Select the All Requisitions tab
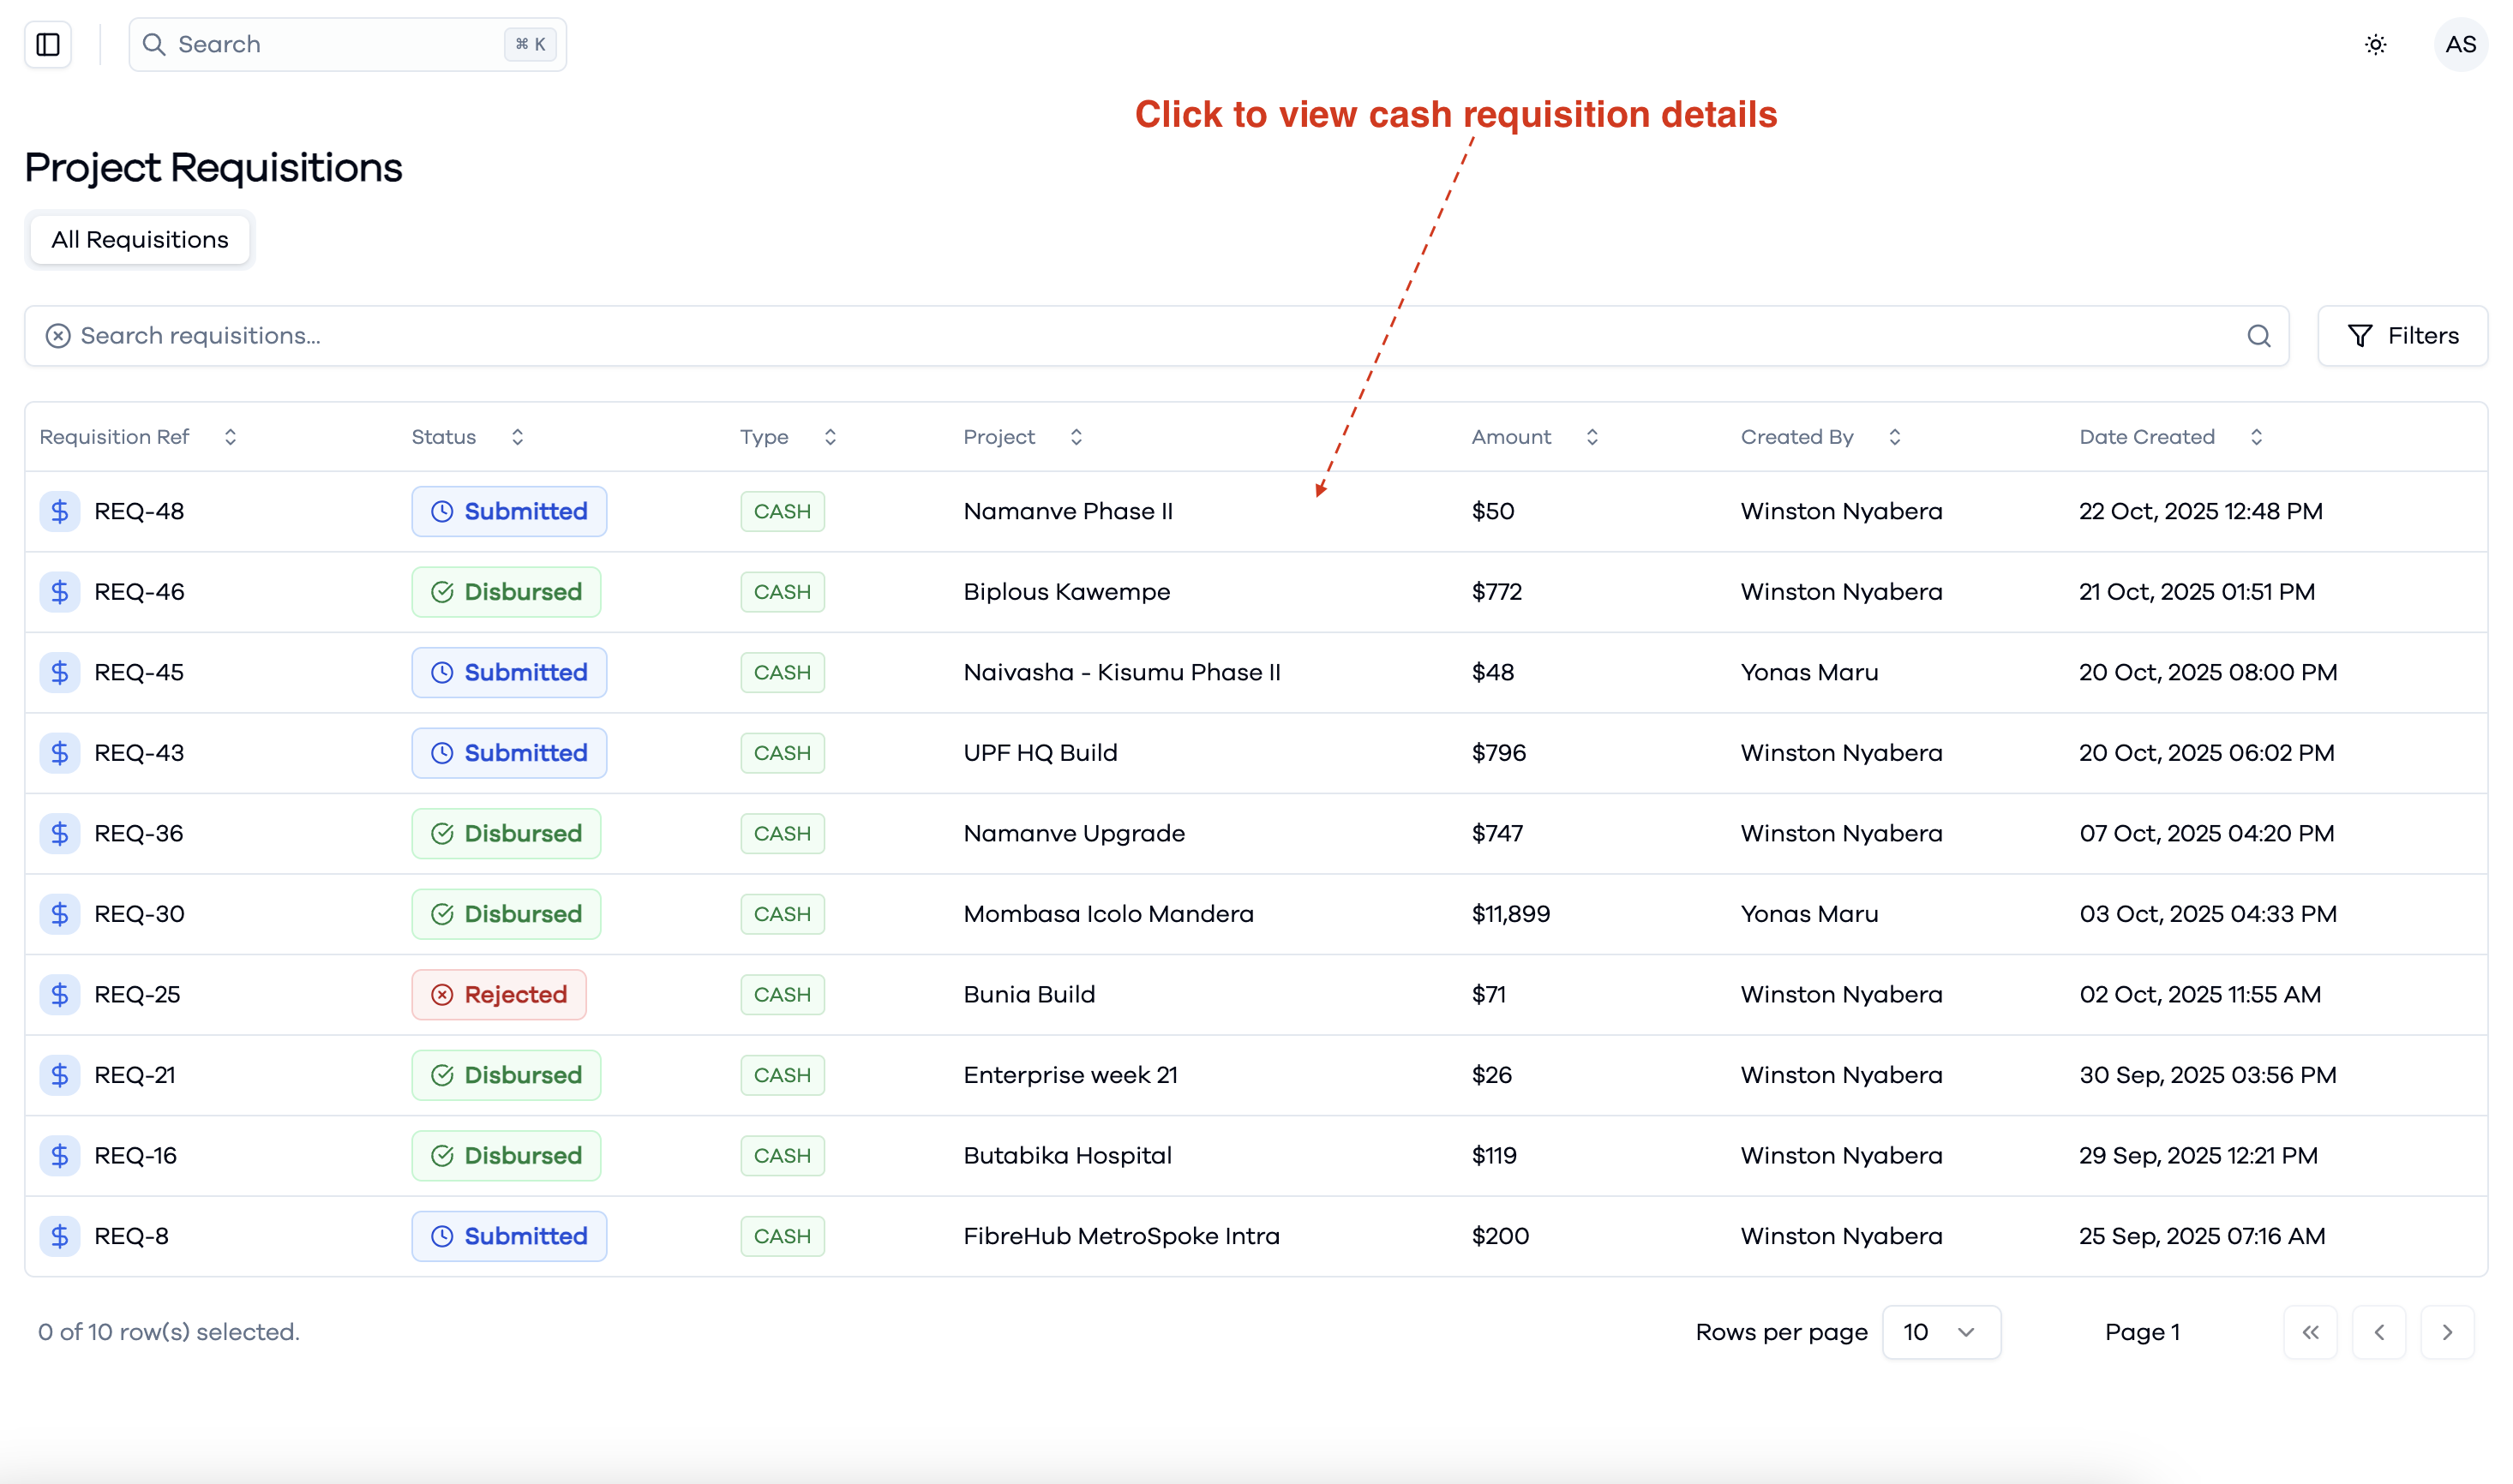The image size is (2513, 1484). point(140,240)
